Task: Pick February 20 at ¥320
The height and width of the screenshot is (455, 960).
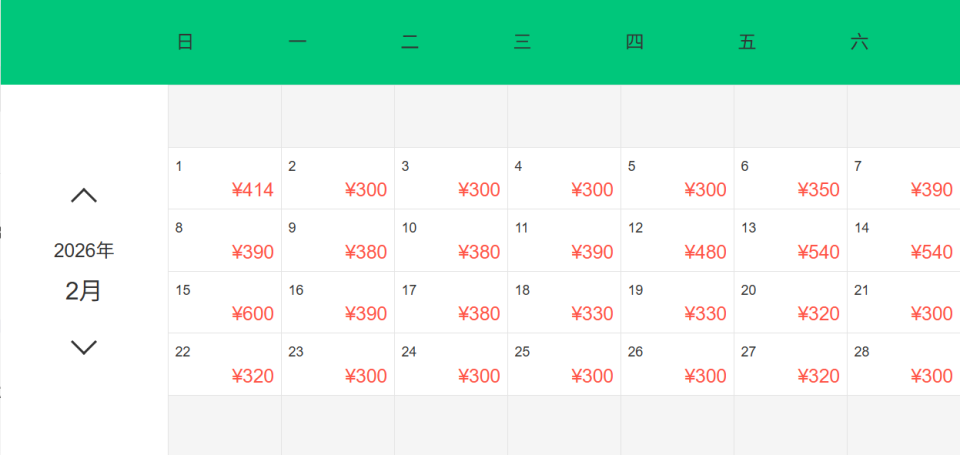Action: coord(790,303)
